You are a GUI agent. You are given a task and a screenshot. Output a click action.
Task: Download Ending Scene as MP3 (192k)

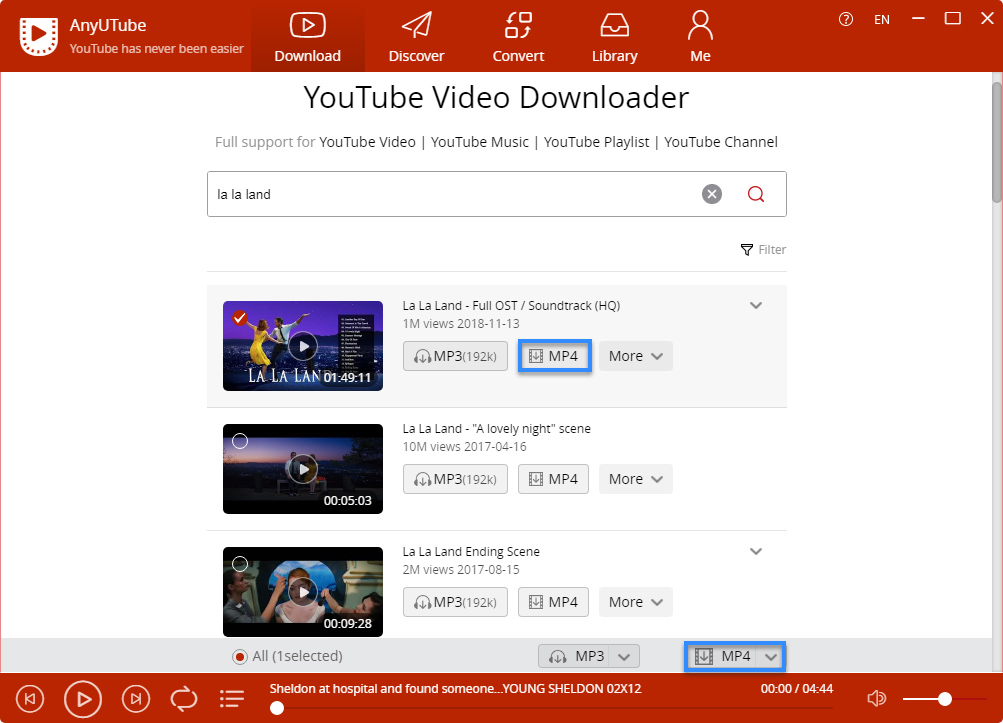455,601
